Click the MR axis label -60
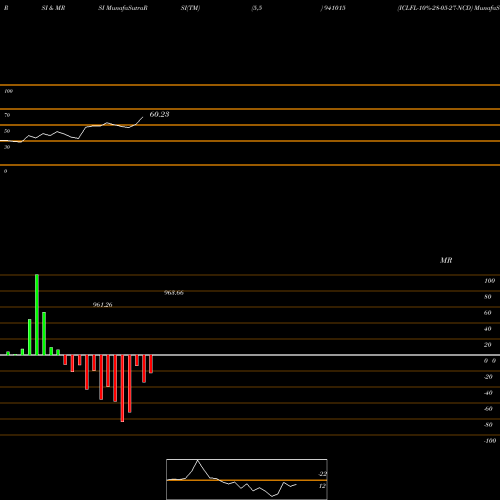 [488, 409]
